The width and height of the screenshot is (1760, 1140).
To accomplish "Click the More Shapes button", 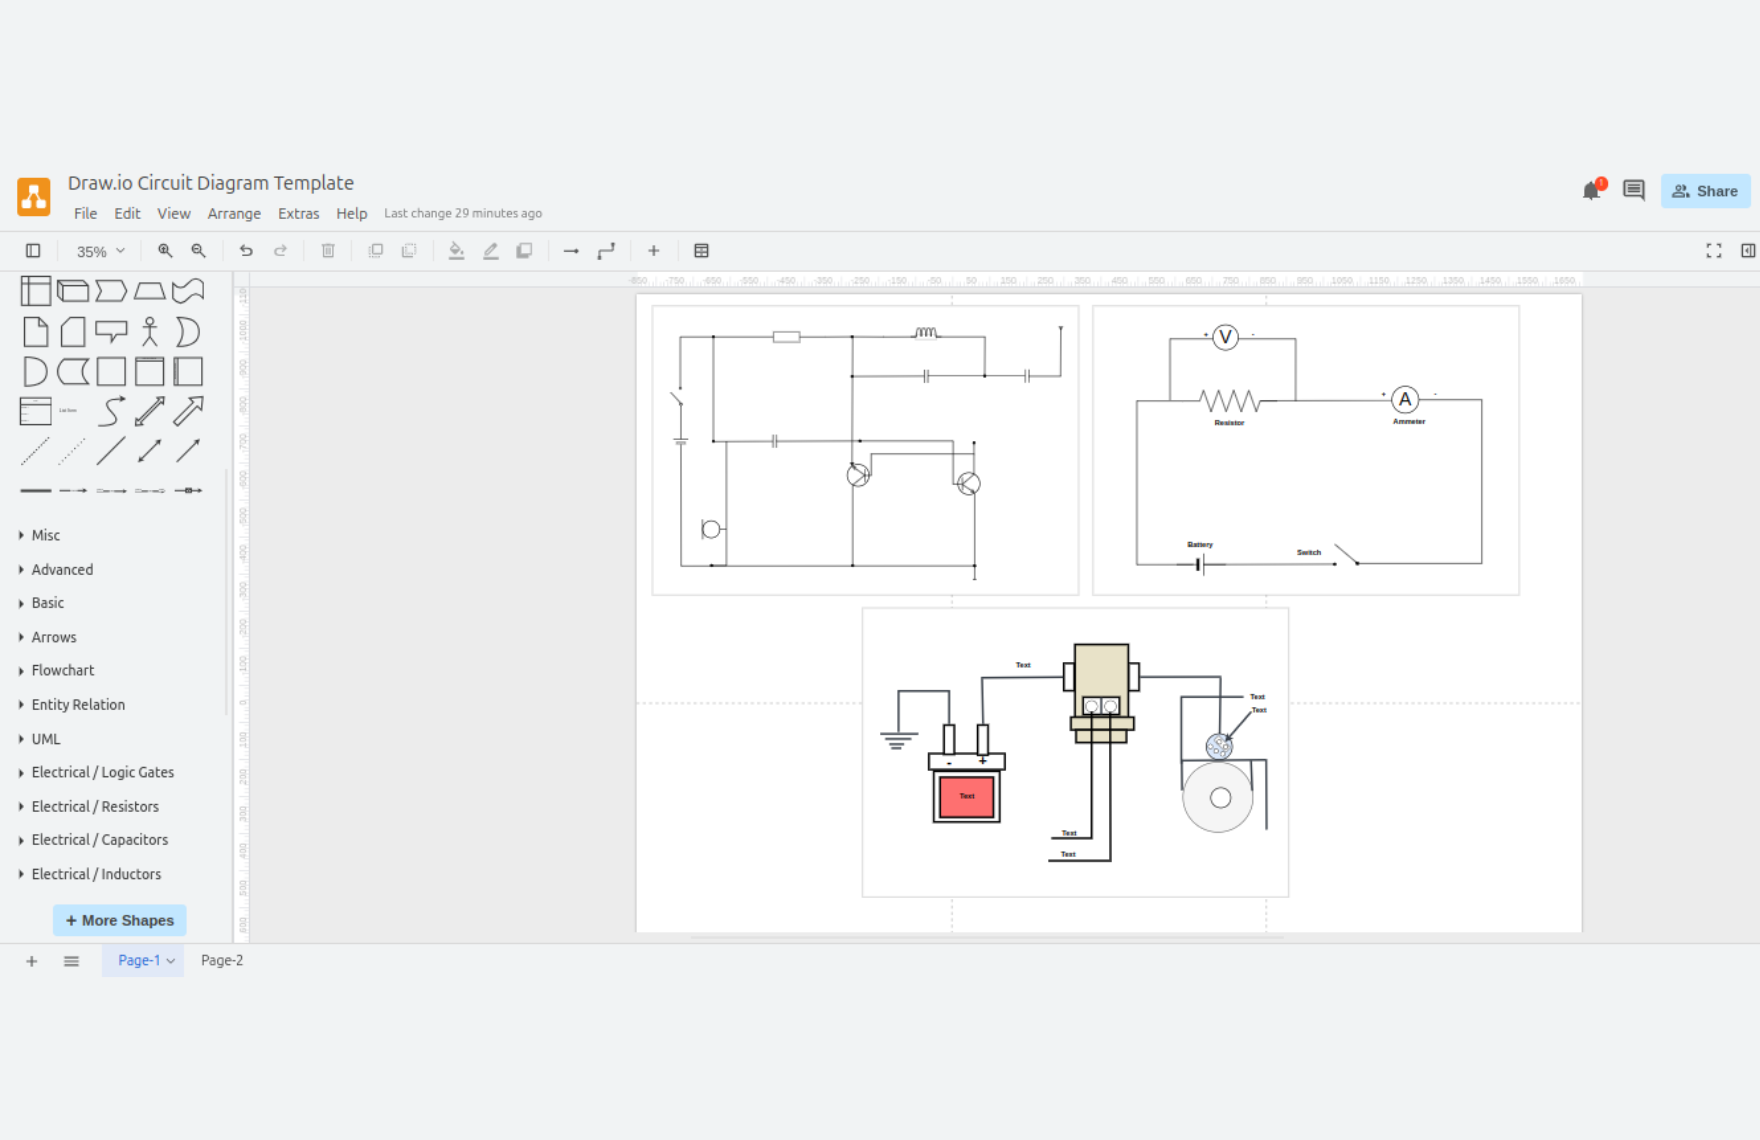I will [x=119, y=920].
